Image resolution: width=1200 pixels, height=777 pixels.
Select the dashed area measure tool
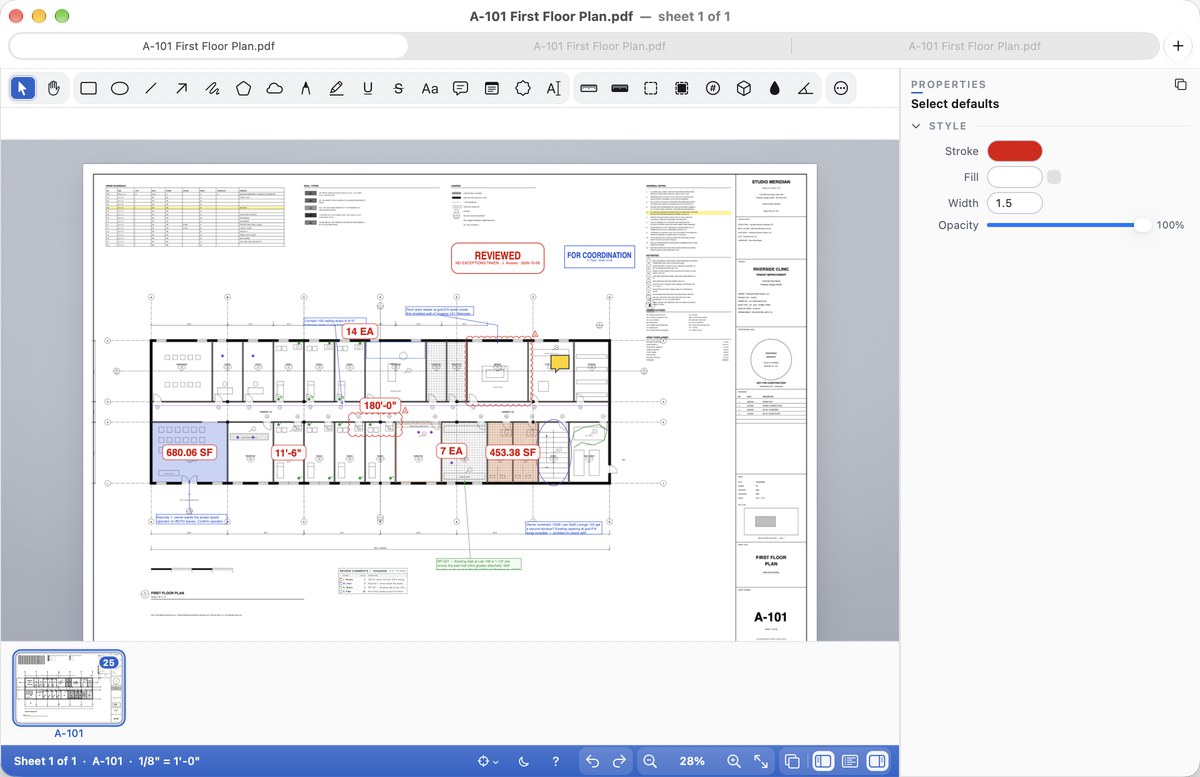coord(650,88)
